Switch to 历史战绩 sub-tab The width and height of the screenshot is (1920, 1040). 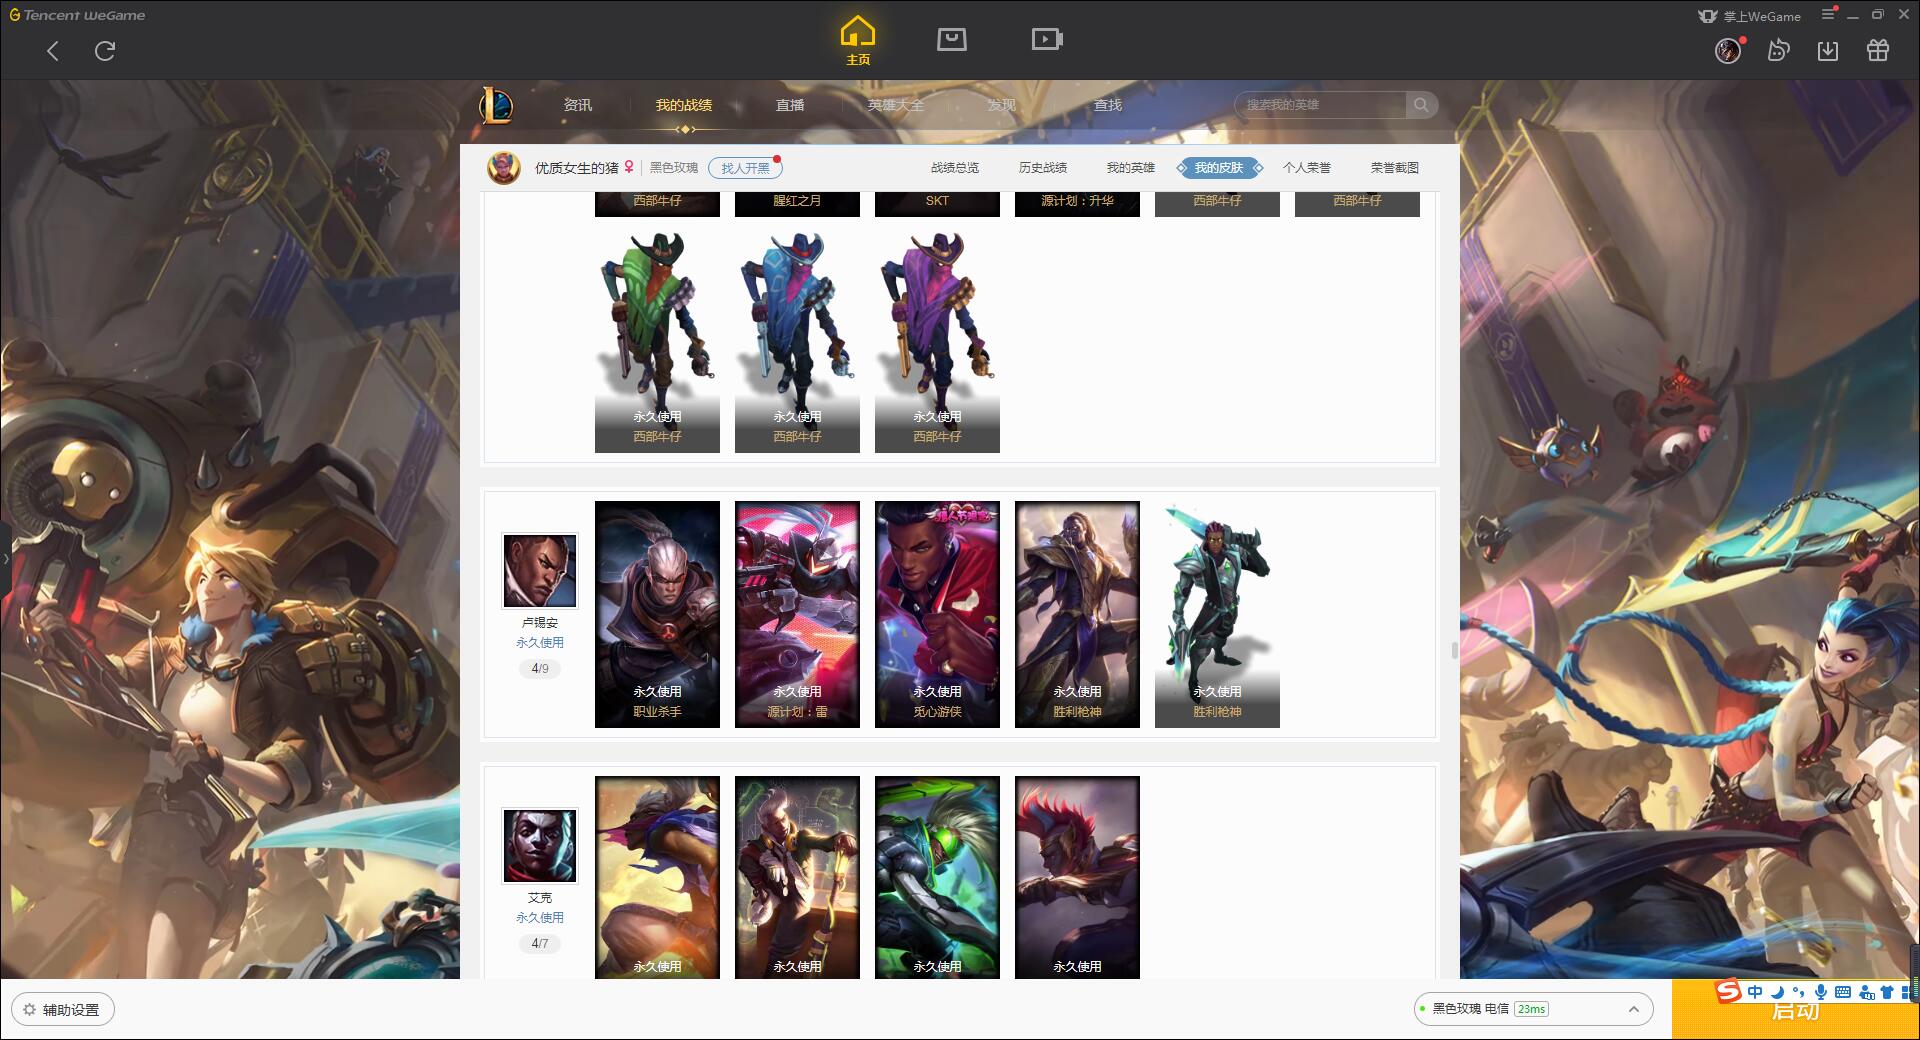click(x=1043, y=168)
